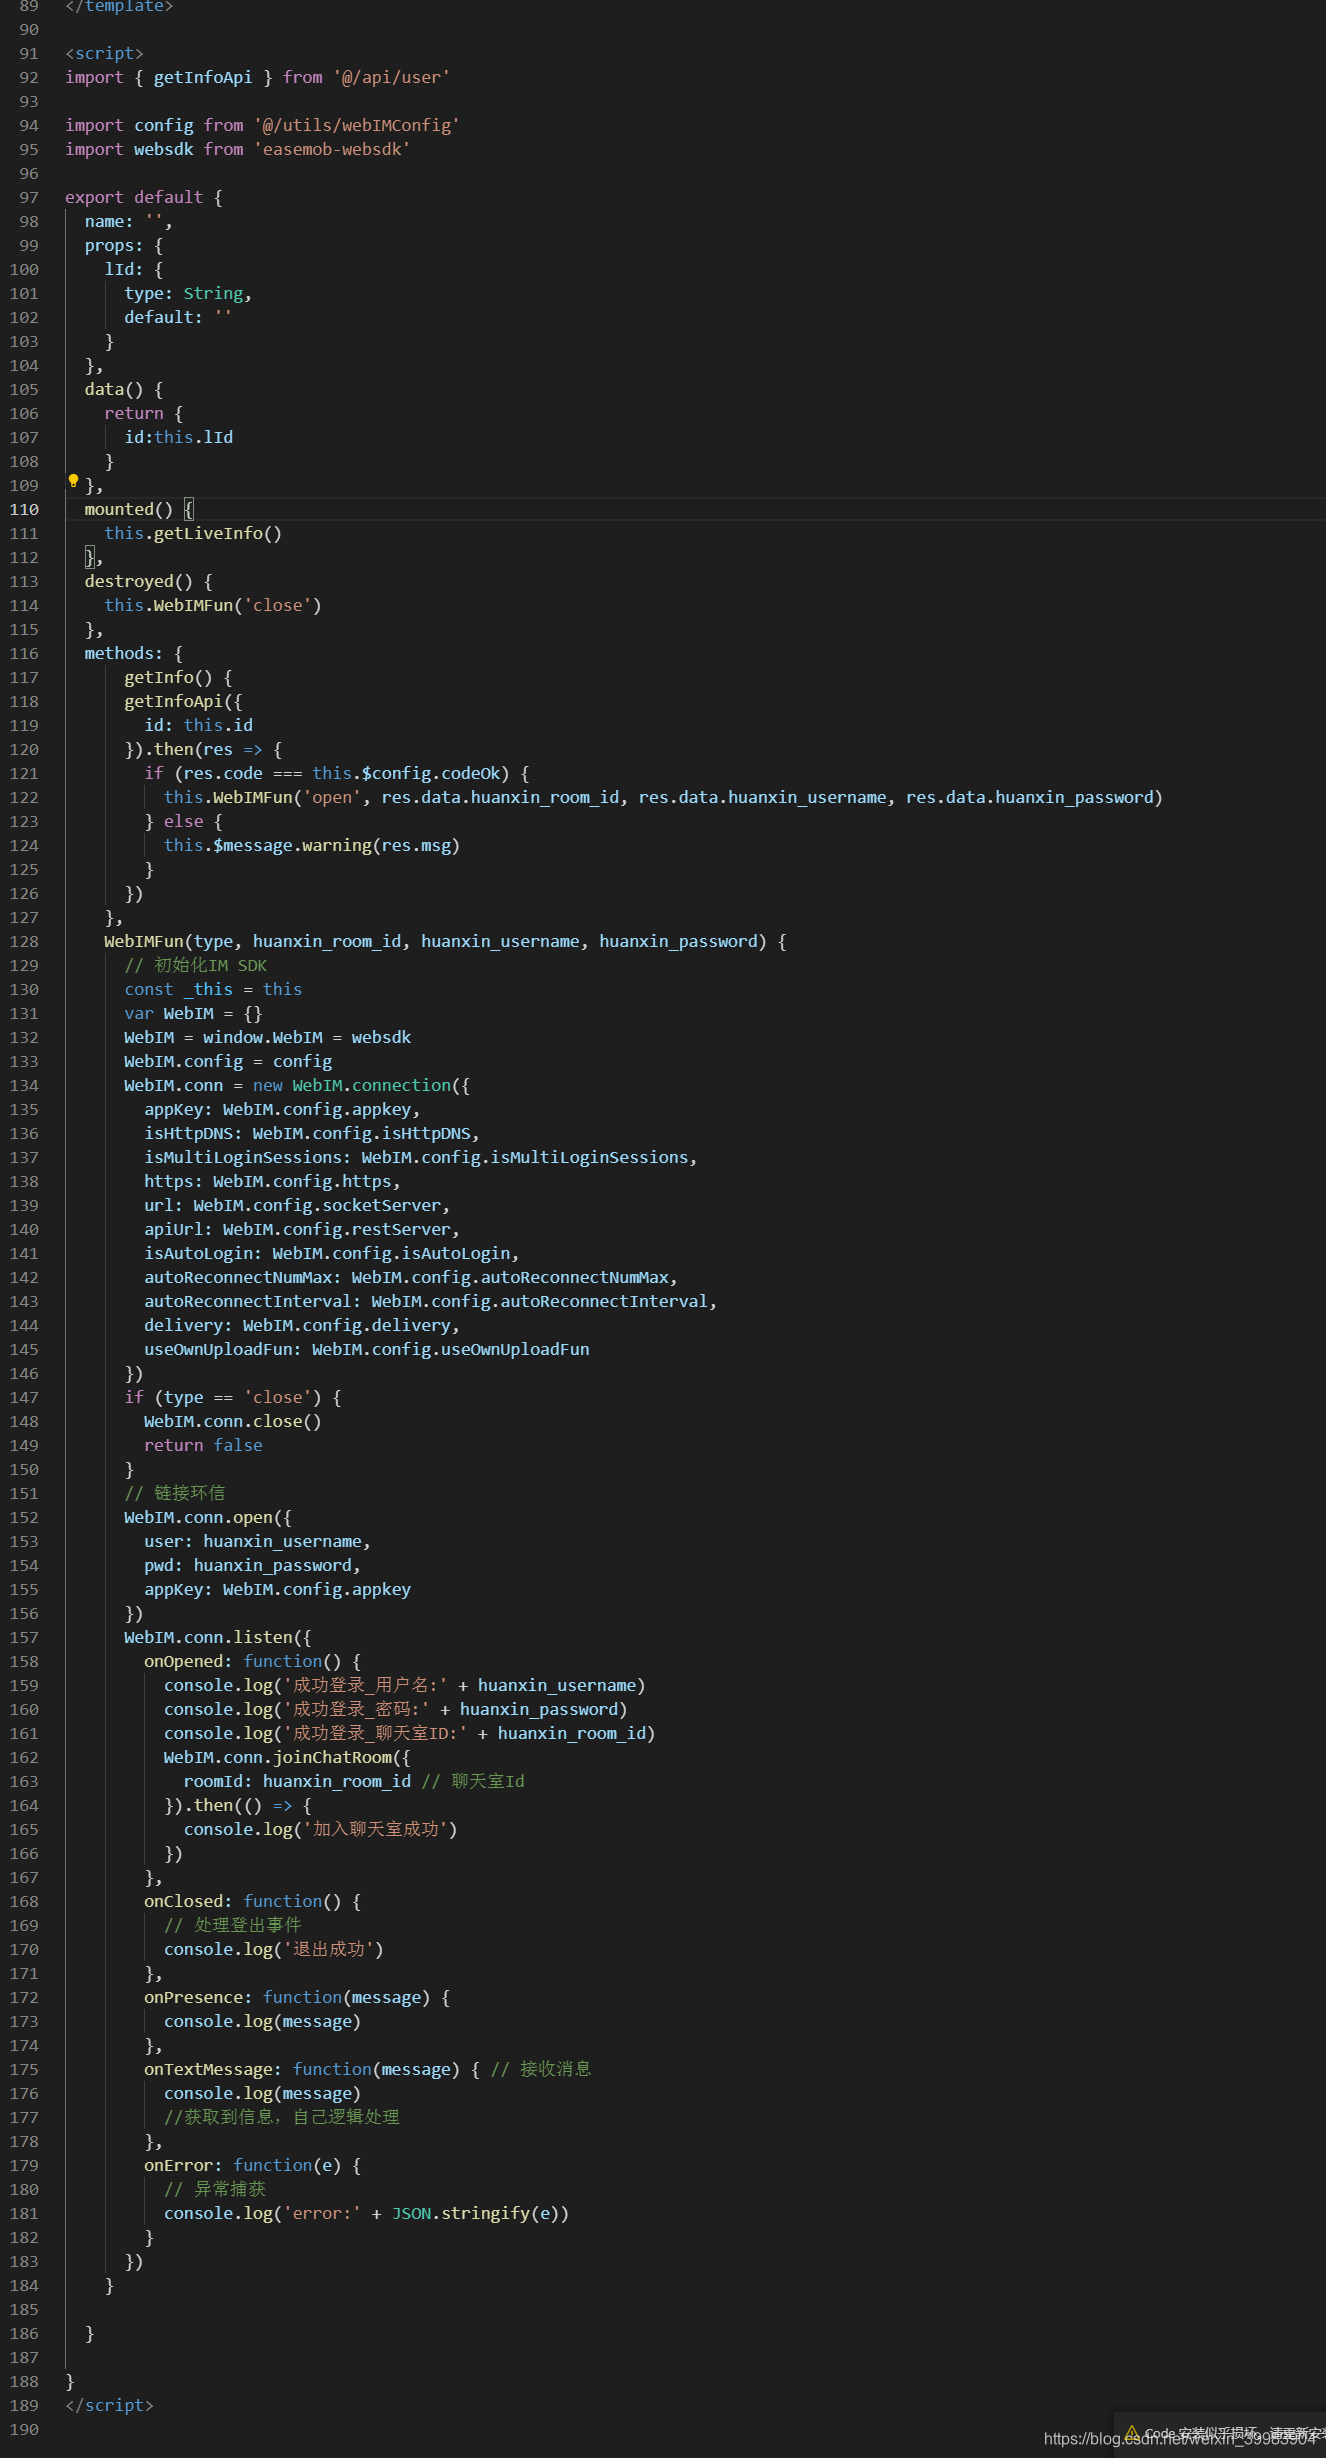Click the closing </script> tag
This screenshot has width=1326, height=2458.
(x=109, y=2405)
